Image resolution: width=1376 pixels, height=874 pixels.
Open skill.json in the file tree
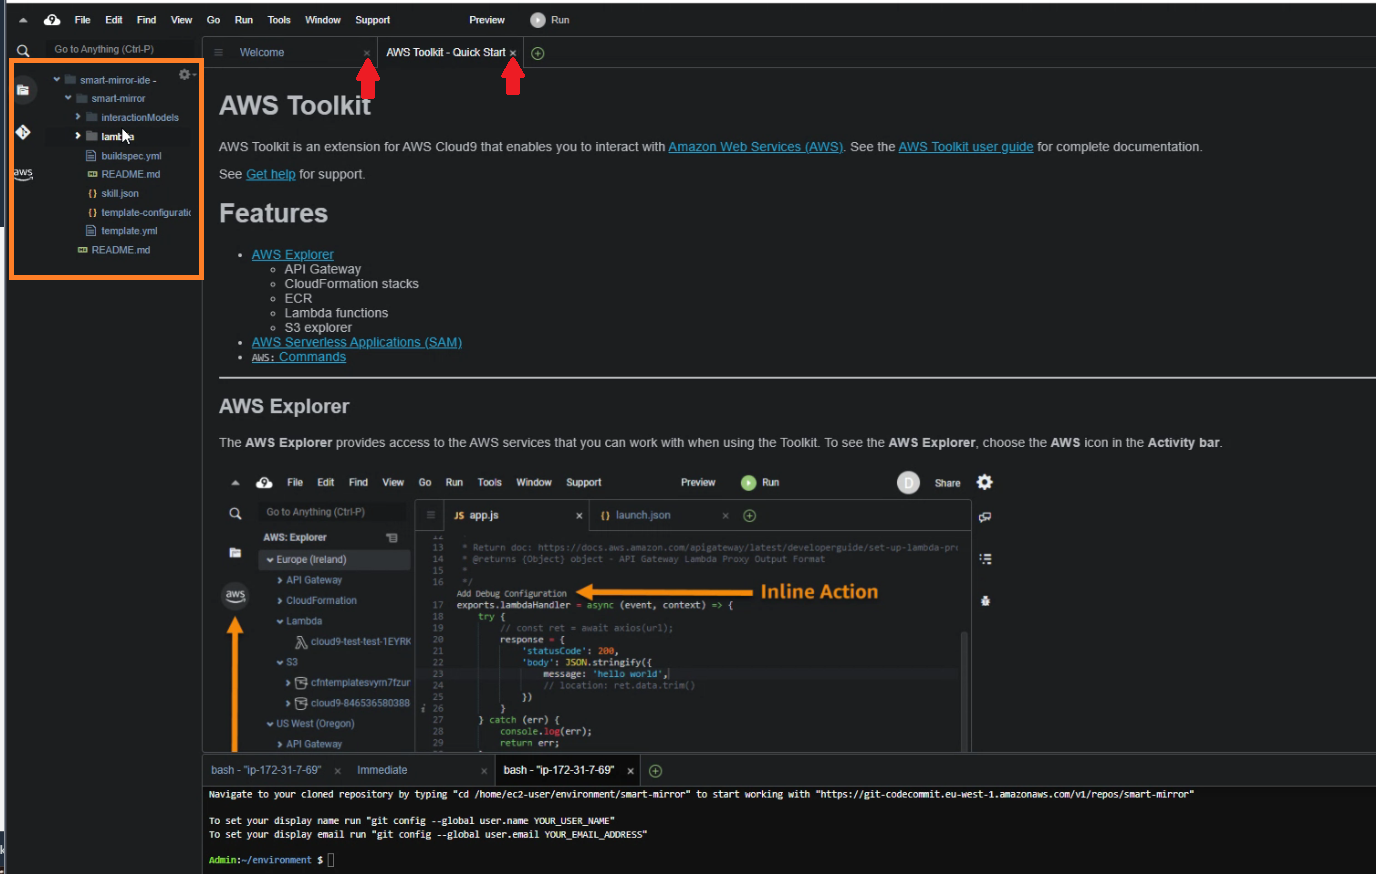point(119,194)
